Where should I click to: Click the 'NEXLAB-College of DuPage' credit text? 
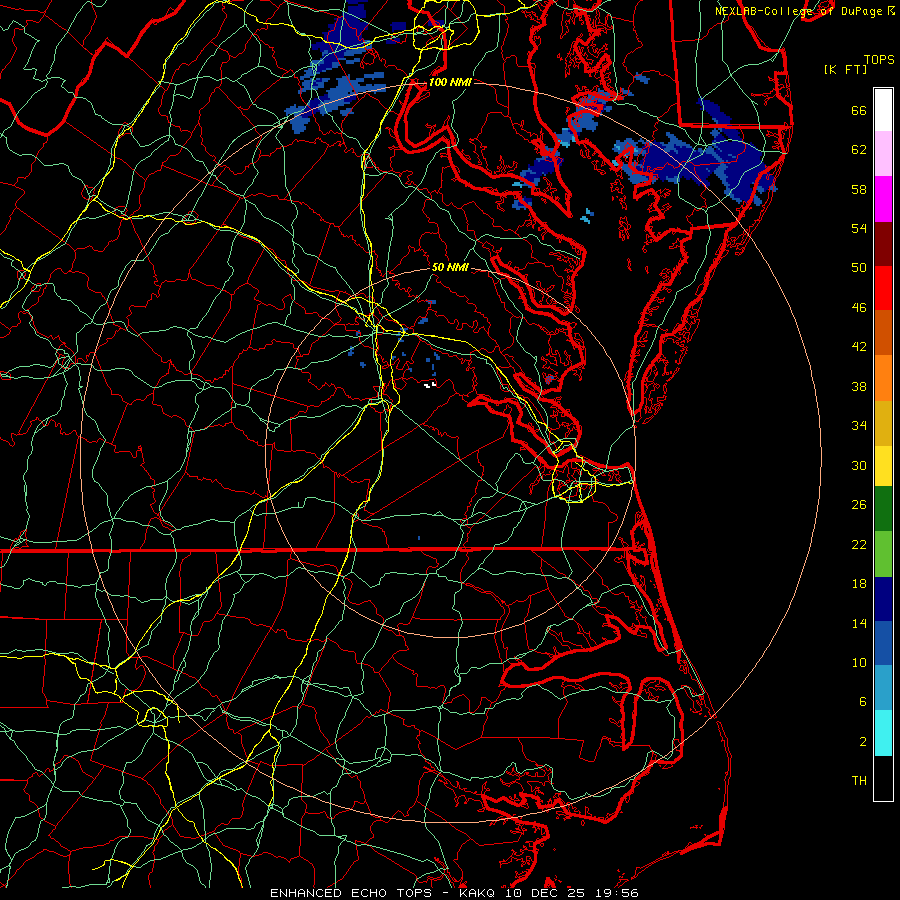pos(801,11)
